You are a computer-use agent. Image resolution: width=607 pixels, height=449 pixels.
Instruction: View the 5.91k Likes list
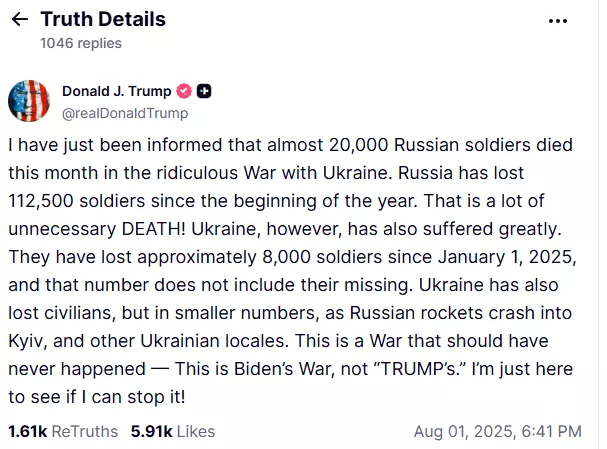click(172, 431)
